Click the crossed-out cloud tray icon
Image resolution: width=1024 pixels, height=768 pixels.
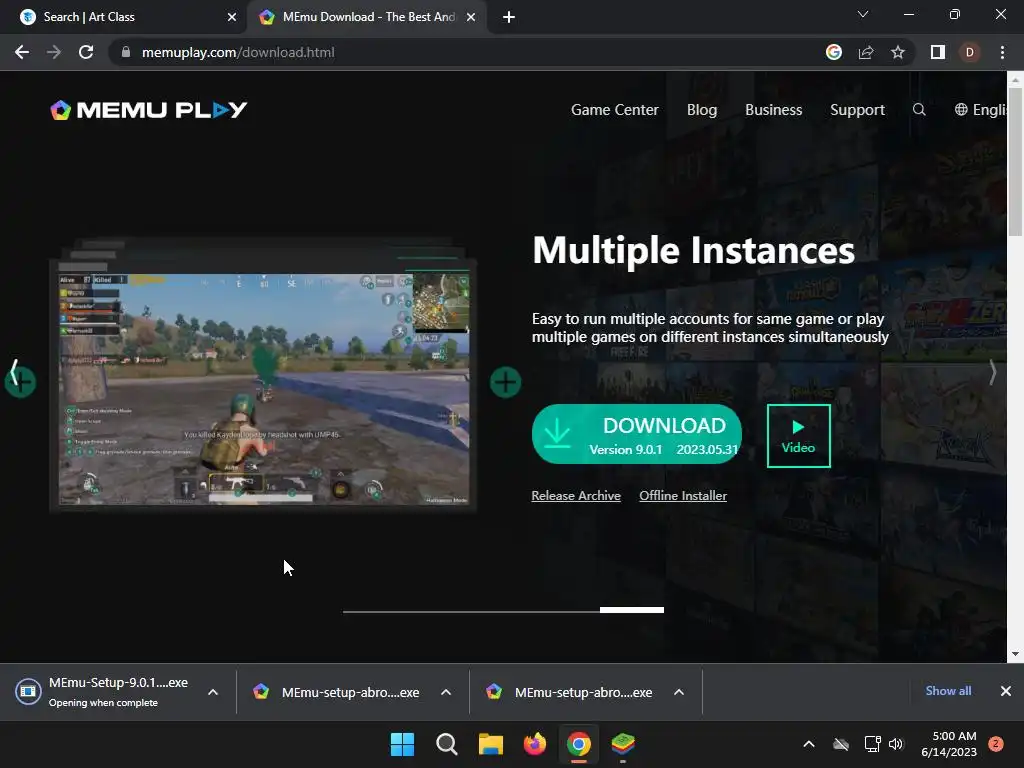[841, 744]
